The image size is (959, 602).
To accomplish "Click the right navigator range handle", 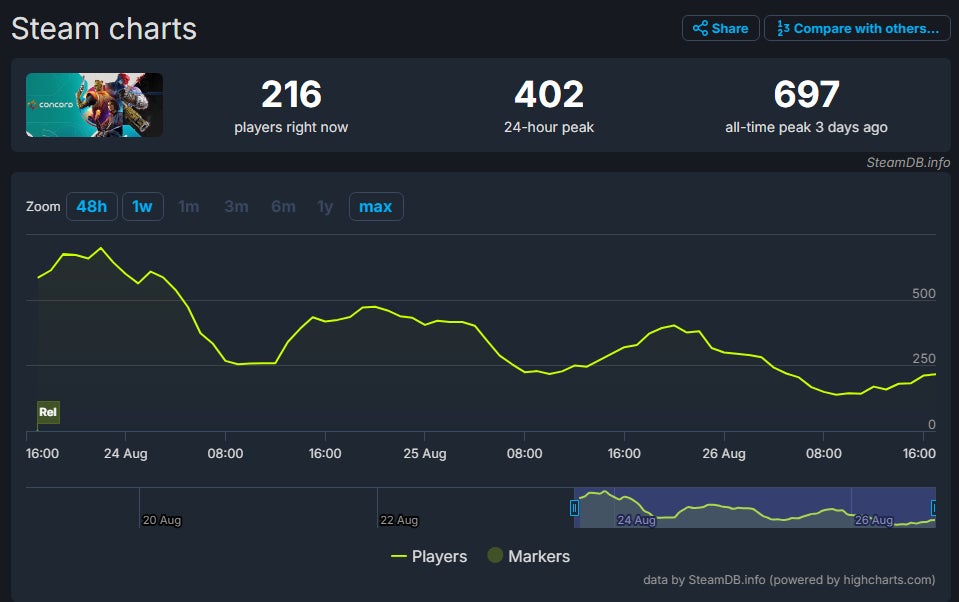I will 933,508.
